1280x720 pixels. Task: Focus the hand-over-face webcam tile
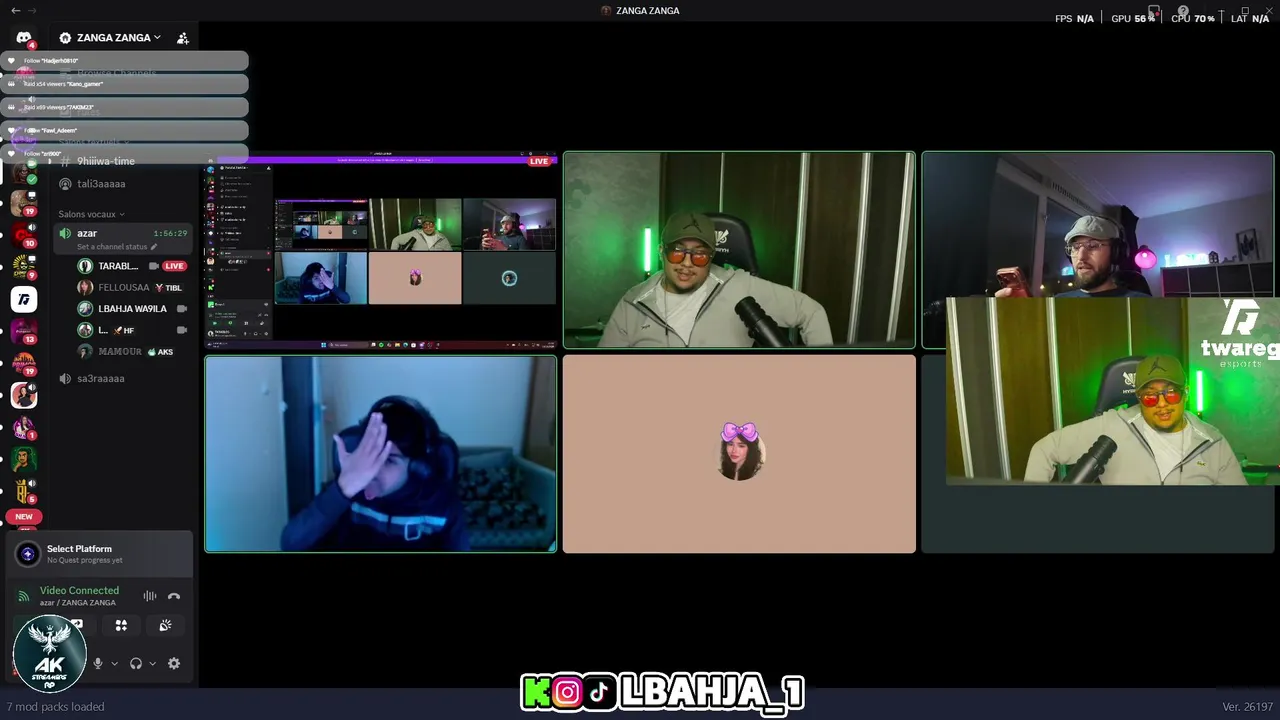pyautogui.click(x=381, y=454)
